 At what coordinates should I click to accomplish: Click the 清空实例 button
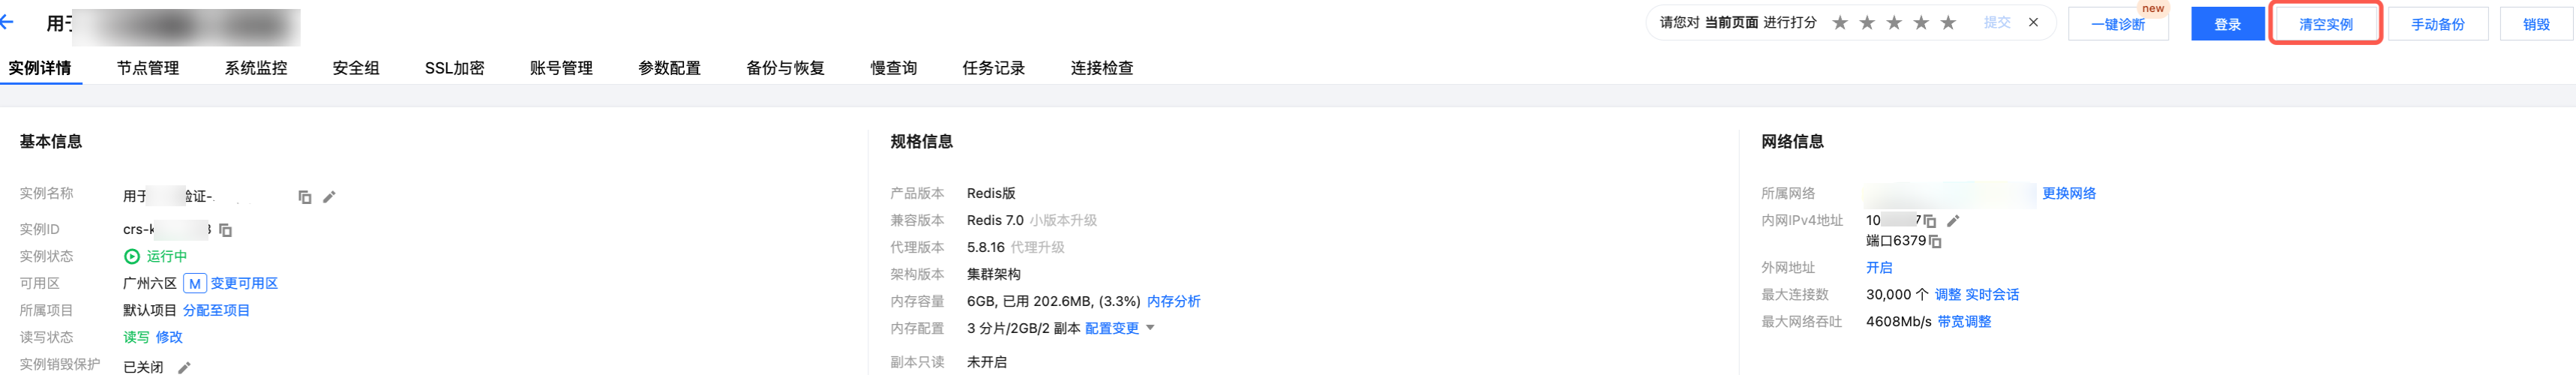[2325, 24]
